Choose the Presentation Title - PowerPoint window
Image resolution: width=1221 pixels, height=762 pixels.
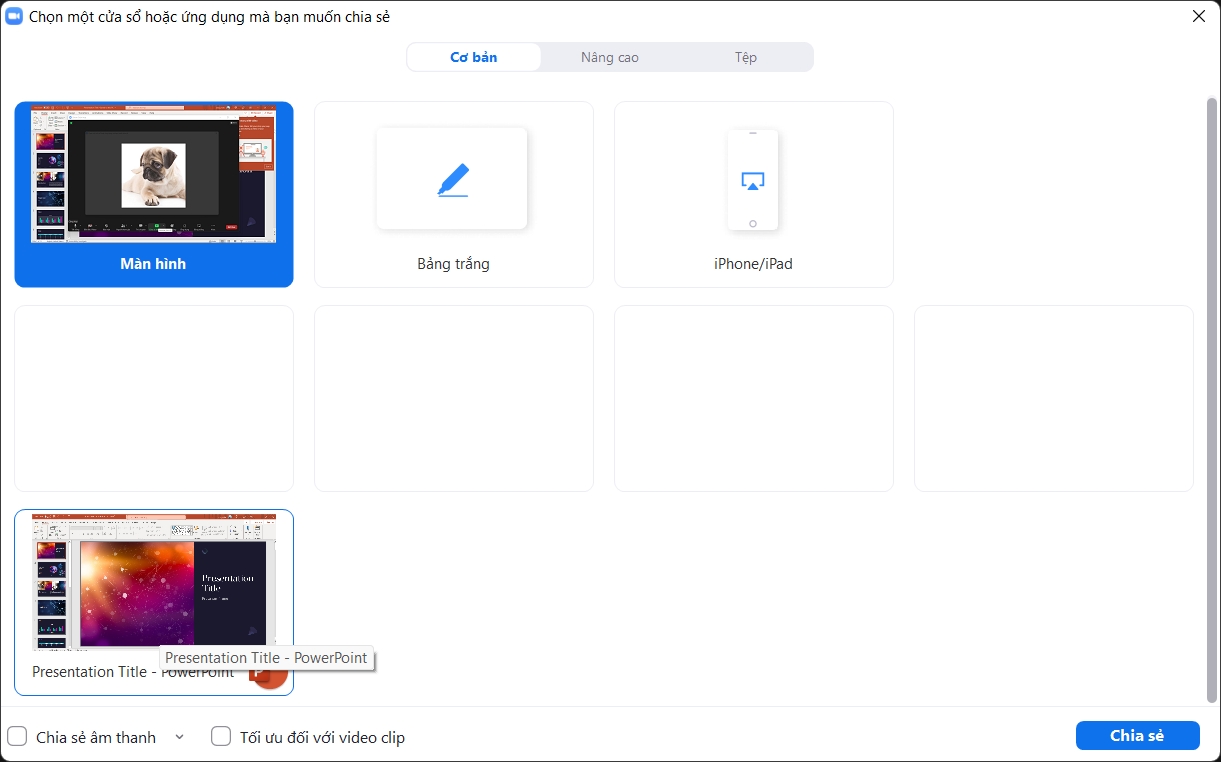click(153, 583)
